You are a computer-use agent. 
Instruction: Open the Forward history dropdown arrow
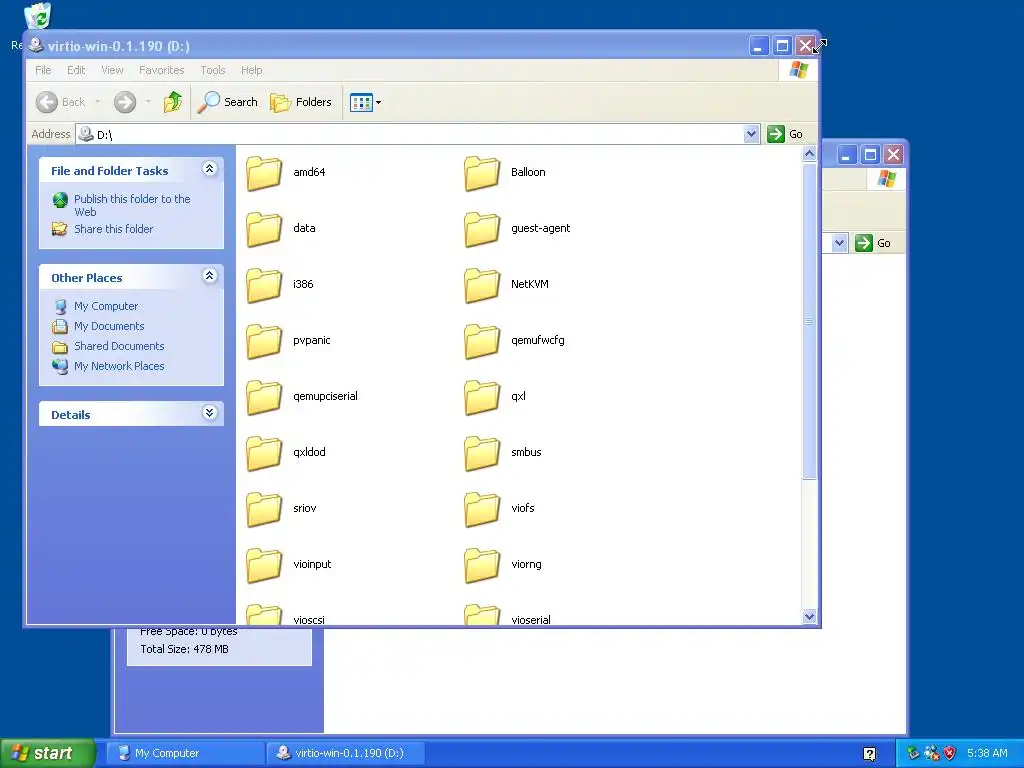[x=148, y=102]
